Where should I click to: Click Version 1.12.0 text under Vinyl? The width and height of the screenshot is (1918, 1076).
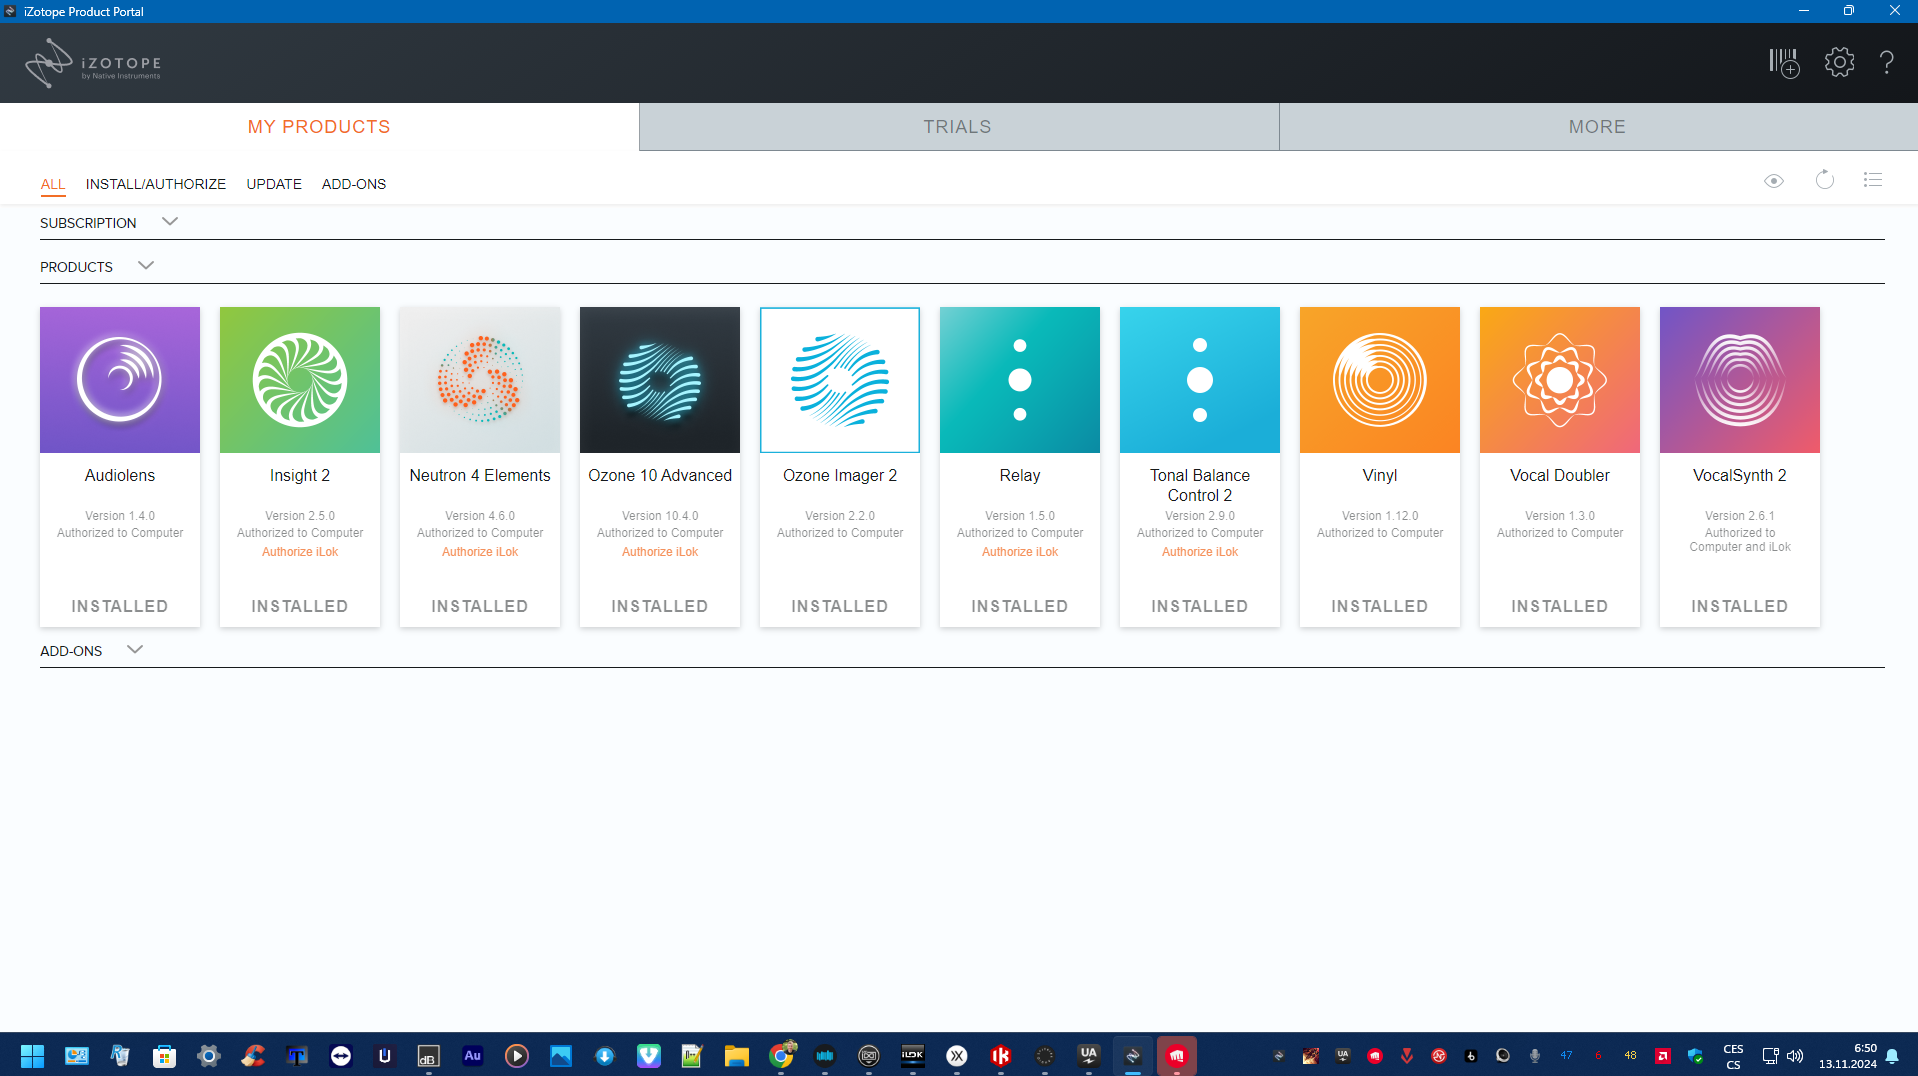click(x=1380, y=516)
